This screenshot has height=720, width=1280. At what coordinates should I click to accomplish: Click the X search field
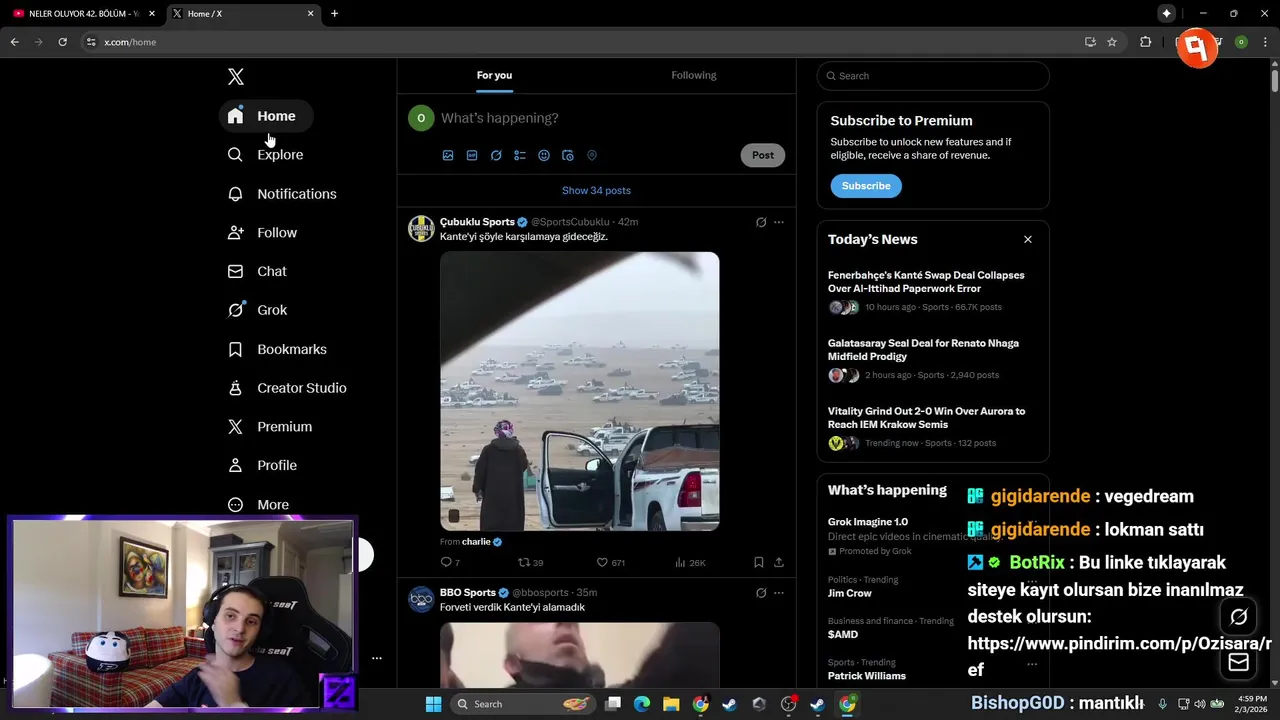[x=933, y=76]
